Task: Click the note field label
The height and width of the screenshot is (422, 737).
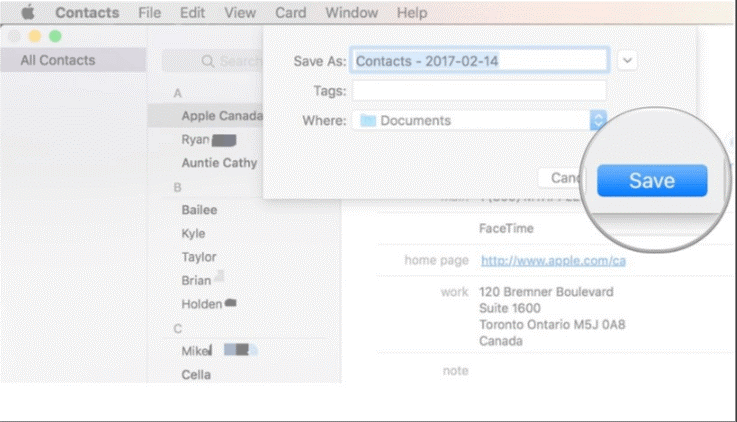Action: point(455,371)
